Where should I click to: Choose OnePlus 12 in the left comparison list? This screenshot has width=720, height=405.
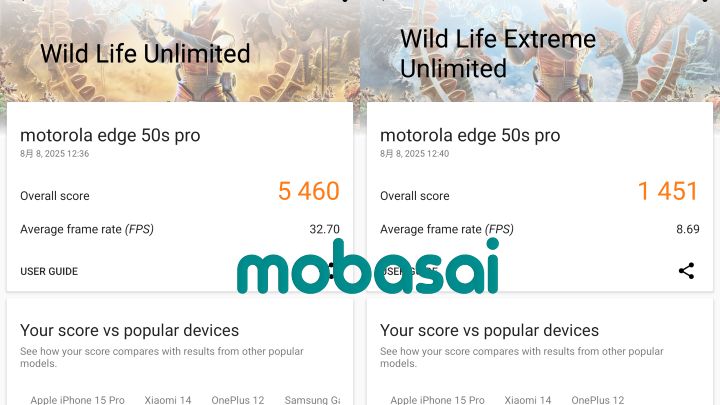pos(237,400)
